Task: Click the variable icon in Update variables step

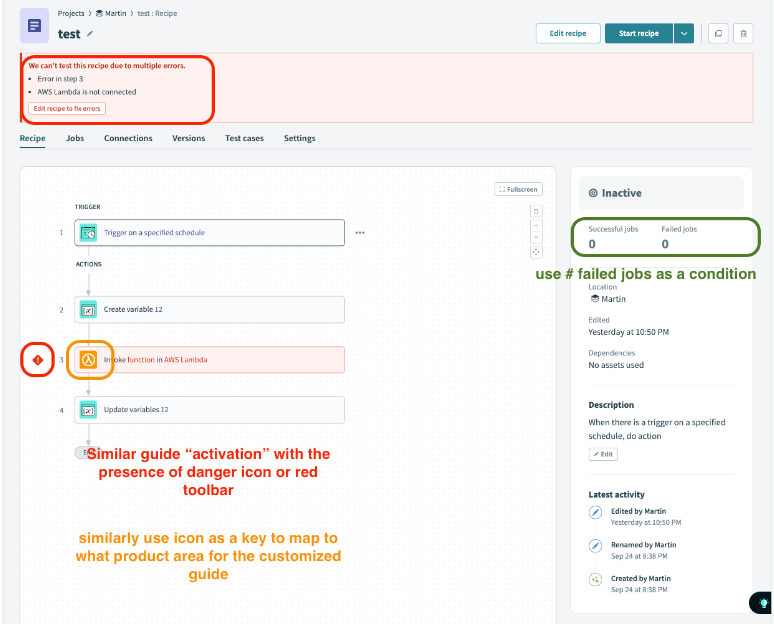Action: (x=88, y=410)
